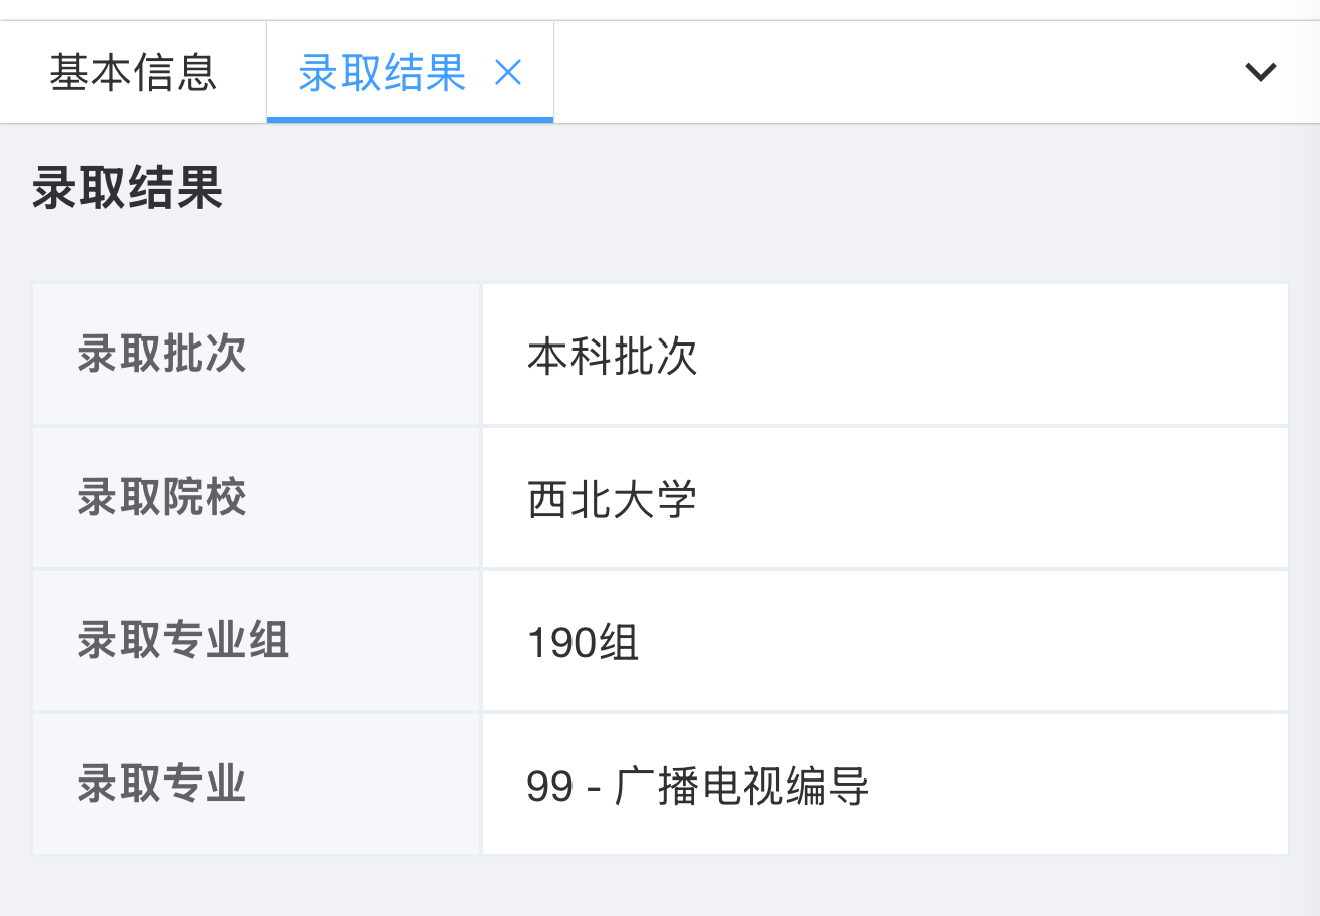Click the gray area below the table

click(660, 886)
